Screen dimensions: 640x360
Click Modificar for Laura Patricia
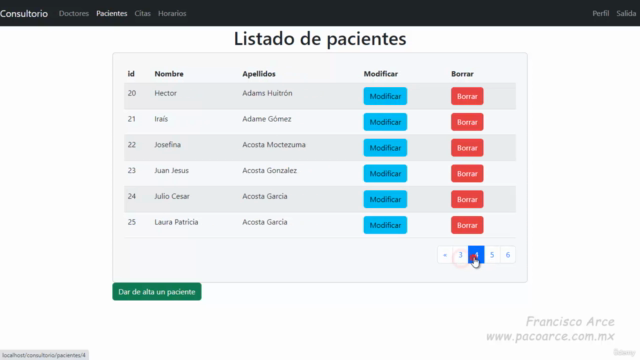(x=385, y=225)
